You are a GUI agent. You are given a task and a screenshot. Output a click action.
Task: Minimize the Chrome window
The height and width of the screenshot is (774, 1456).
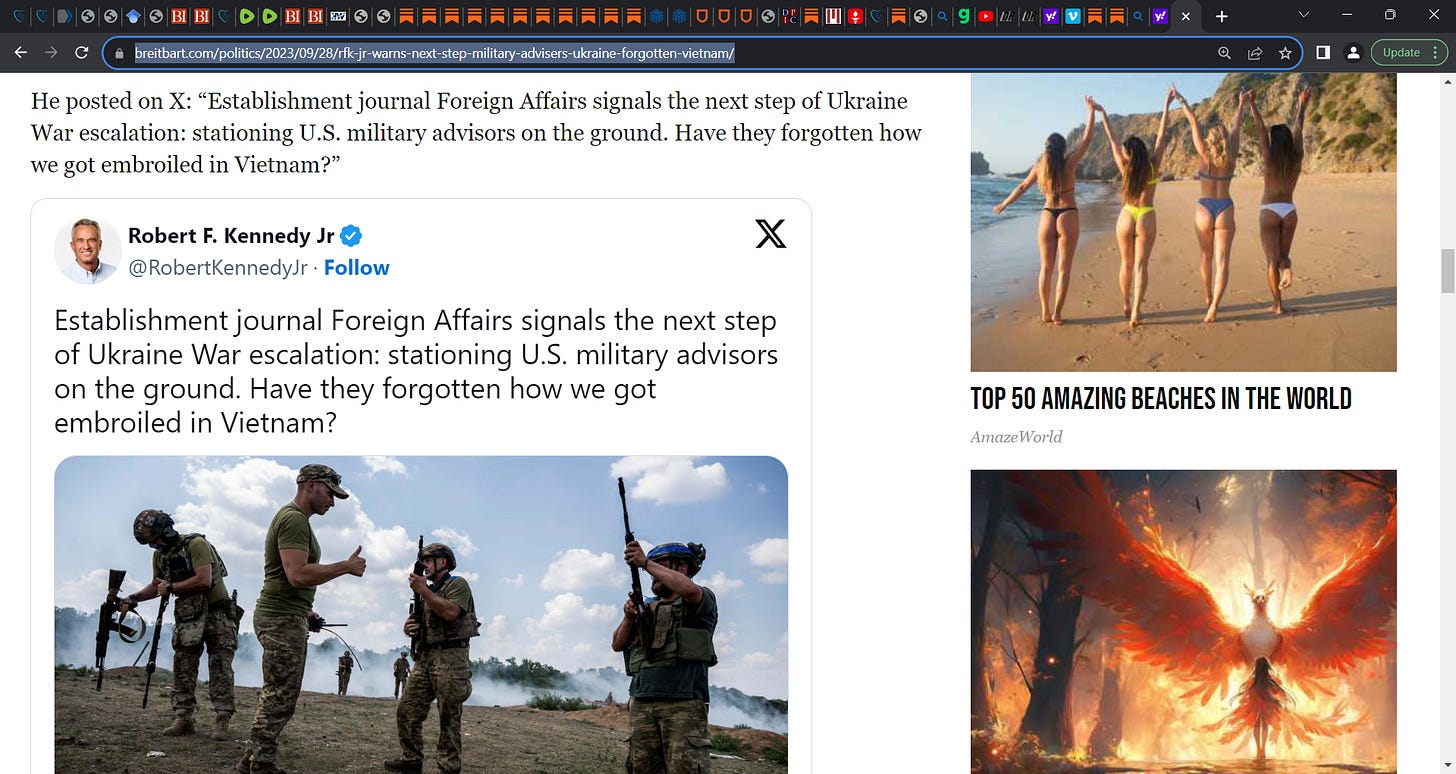click(x=1347, y=15)
